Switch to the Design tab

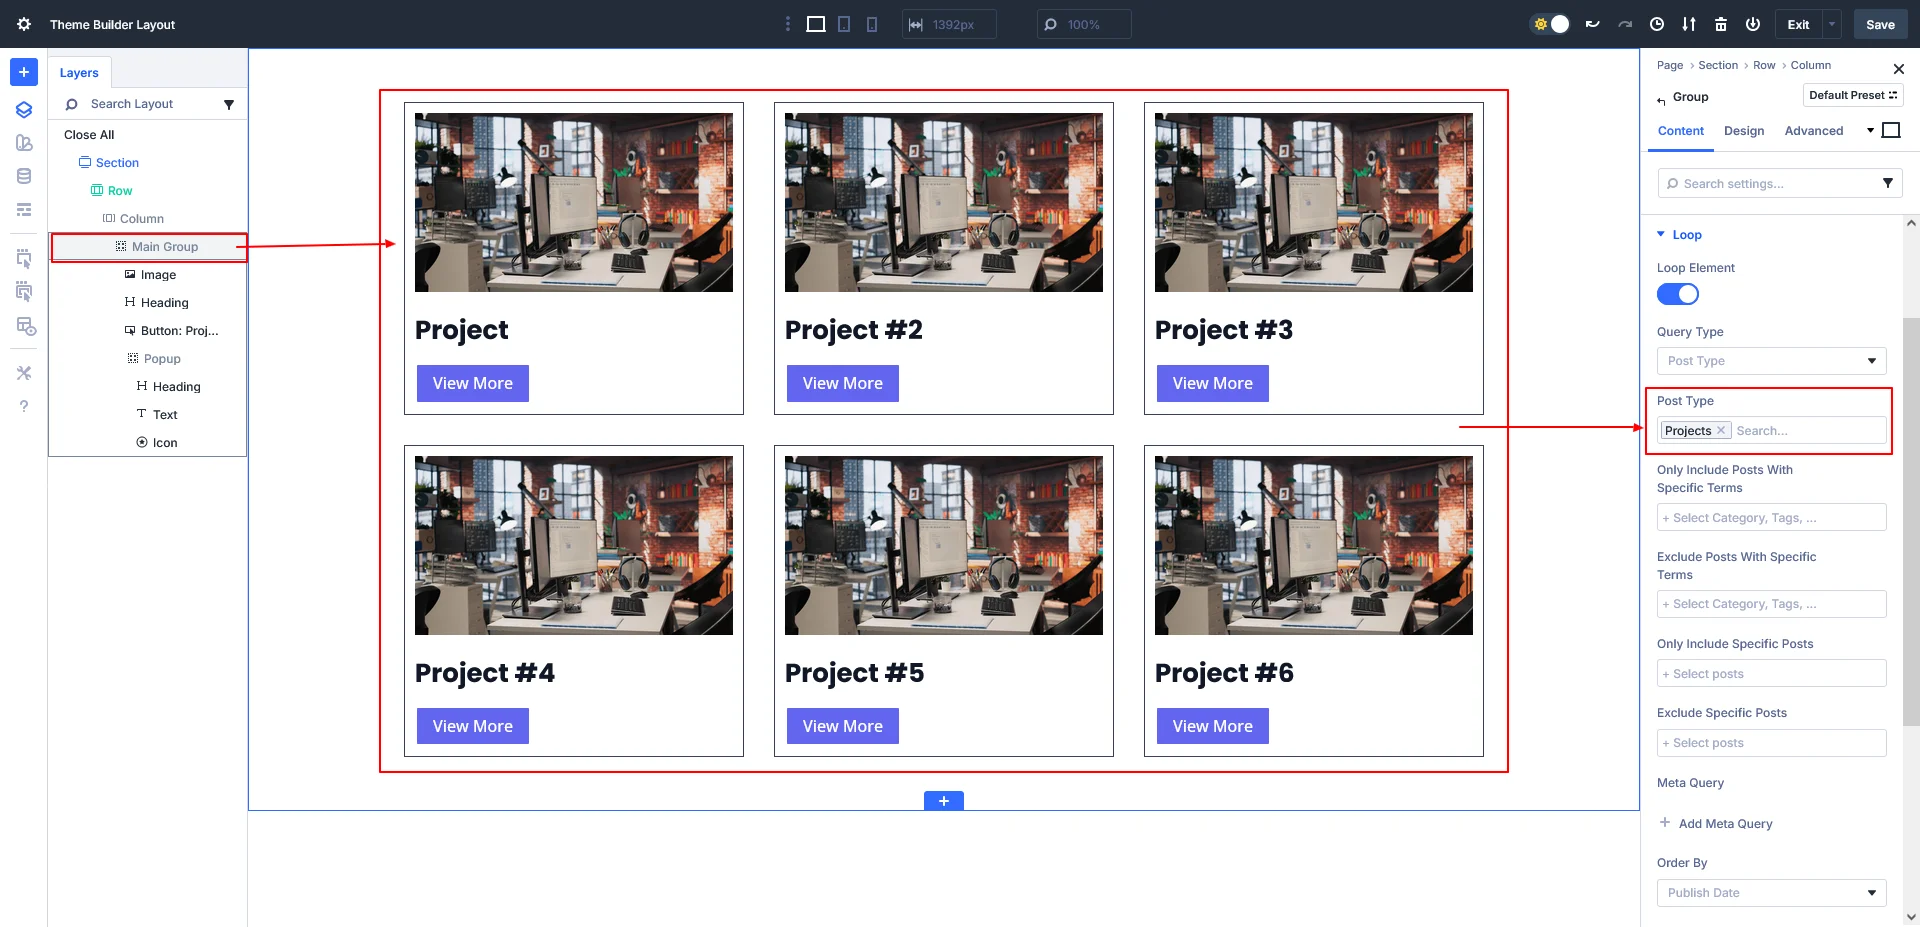(1744, 131)
